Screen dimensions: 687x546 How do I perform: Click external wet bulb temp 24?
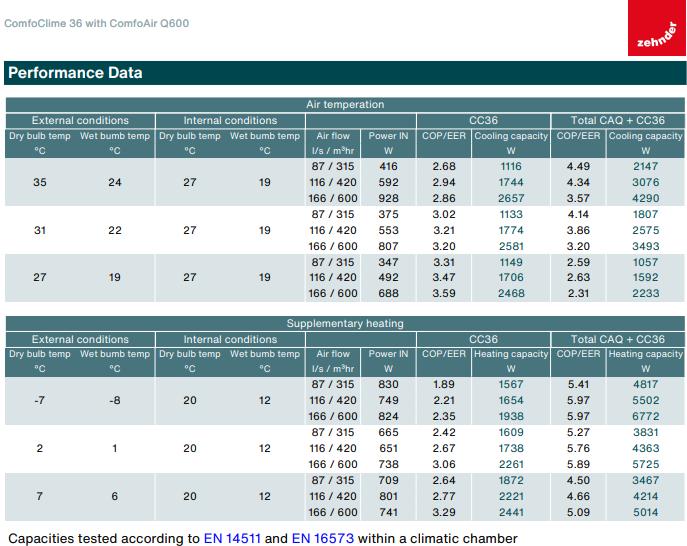[115, 182]
